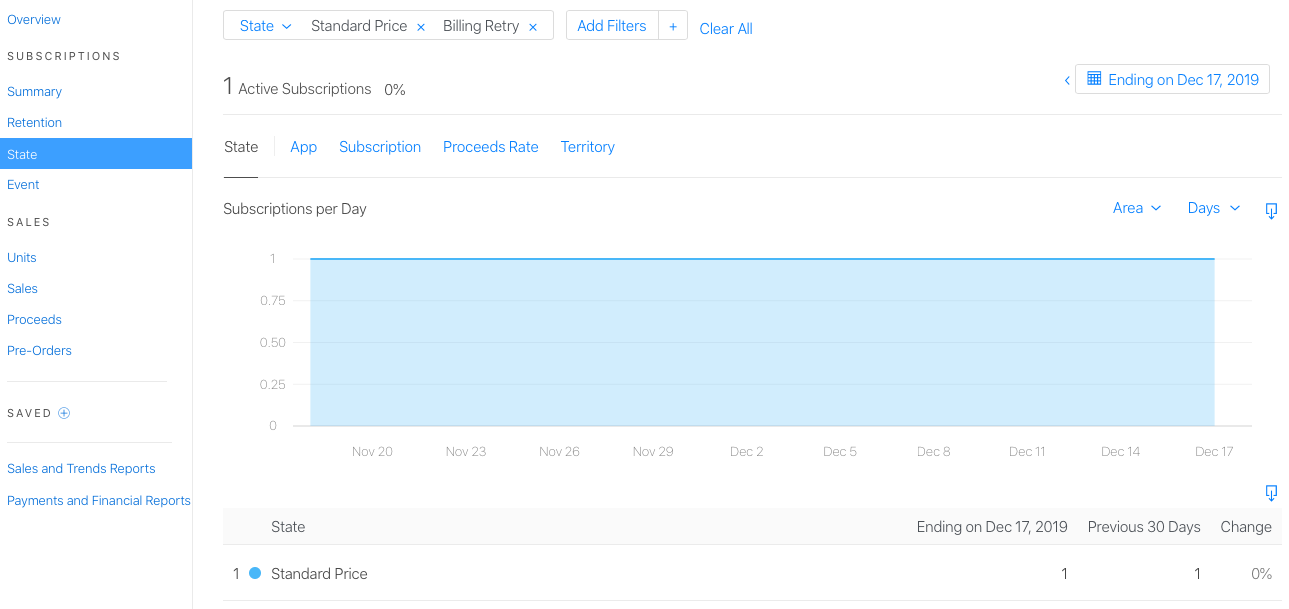Click the plus icon beside Add Filters
This screenshot has width=1289, height=609.
point(673,26)
